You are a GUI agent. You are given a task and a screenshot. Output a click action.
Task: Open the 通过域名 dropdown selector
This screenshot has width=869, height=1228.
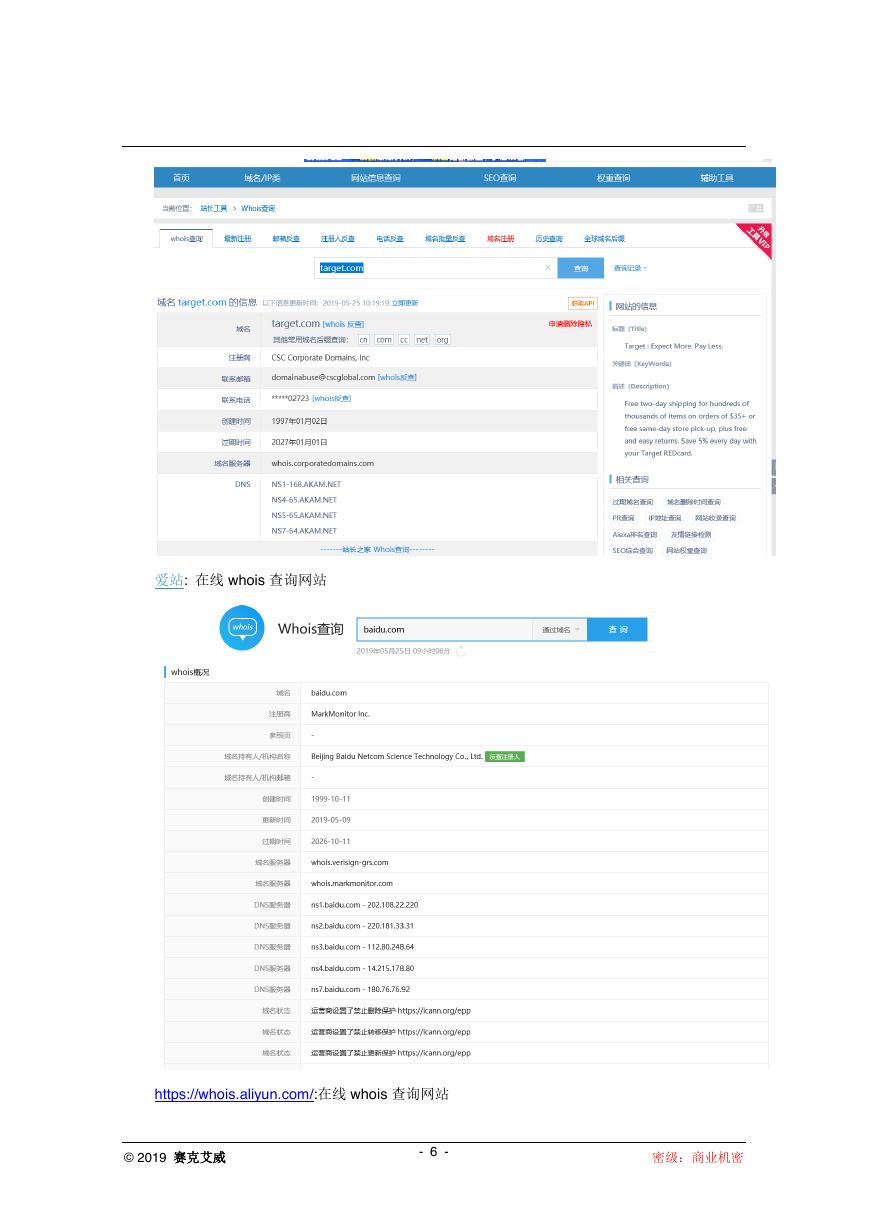tap(561, 630)
